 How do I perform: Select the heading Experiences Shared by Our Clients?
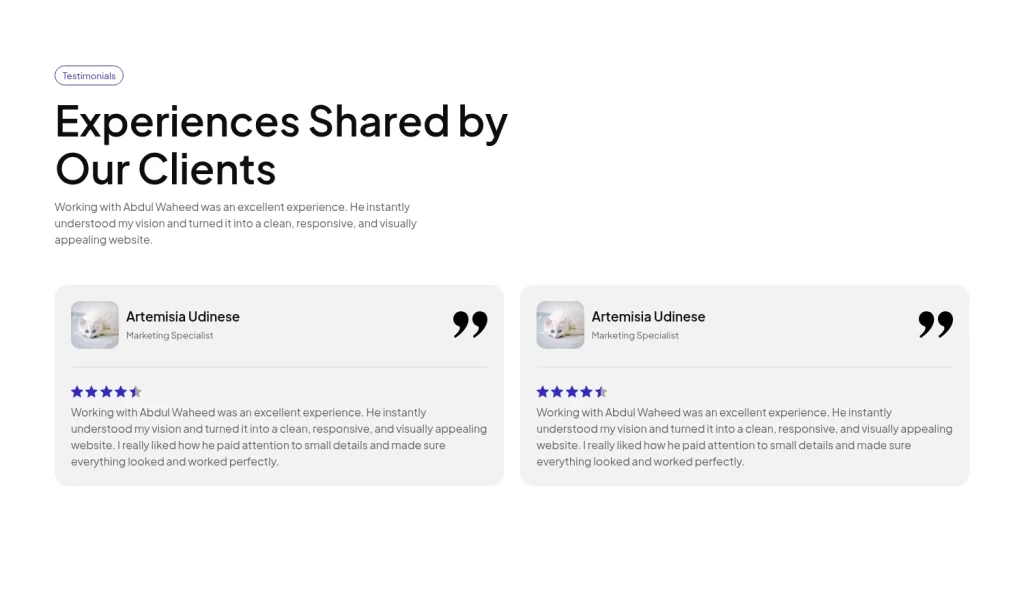281,145
